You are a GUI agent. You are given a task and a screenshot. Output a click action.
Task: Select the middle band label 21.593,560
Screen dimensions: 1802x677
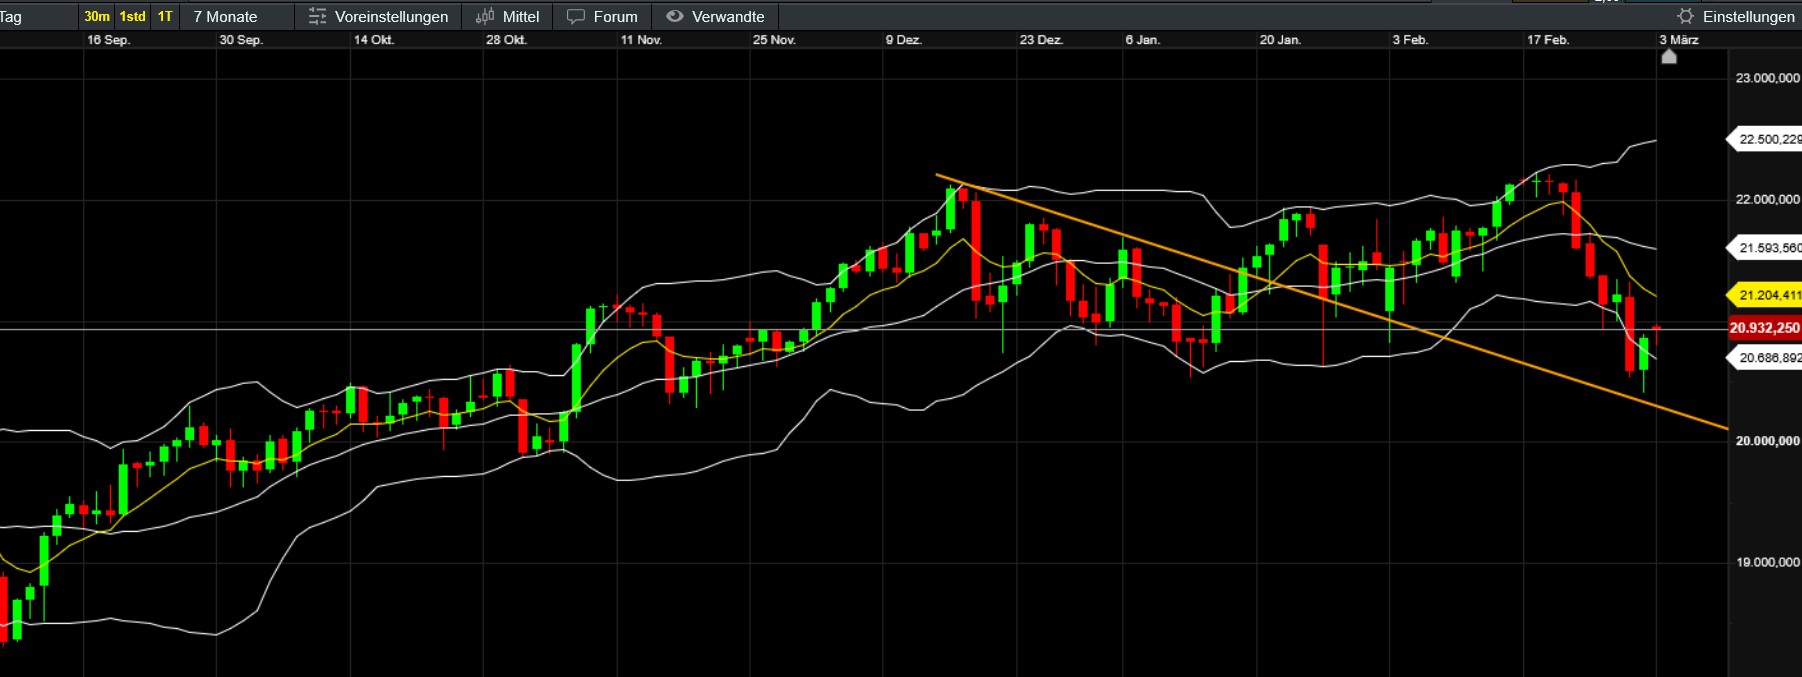[x=1765, y=248]
